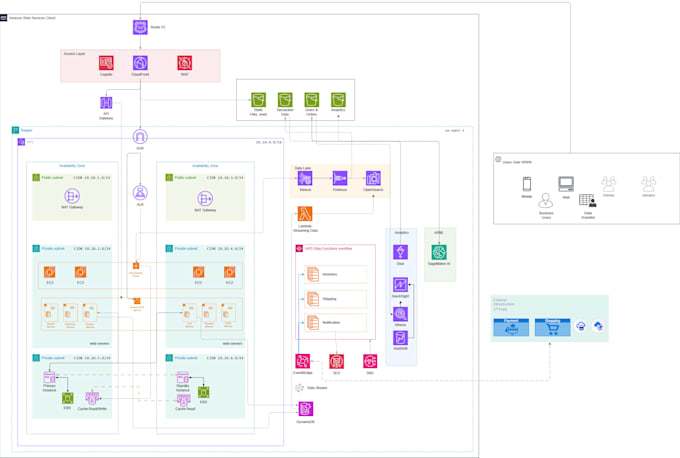Click the Standby Instance database icon
The image size is (680, 458).
point(183,377)
